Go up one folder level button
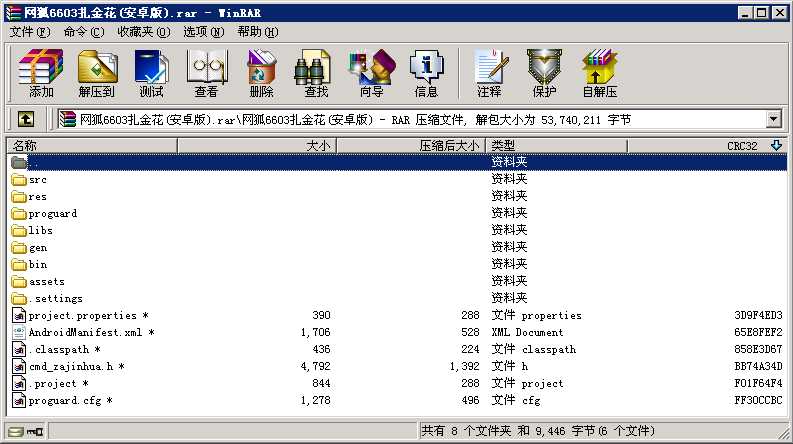The width and height of the screenshot is (793, 444). pos(26,119)
